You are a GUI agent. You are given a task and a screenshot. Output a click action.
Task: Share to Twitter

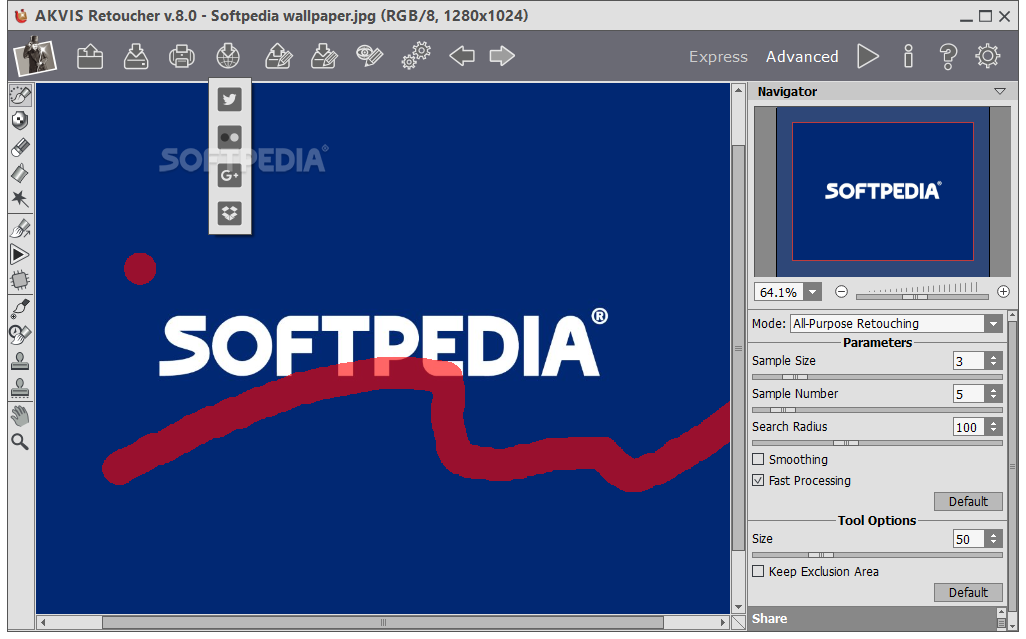pos(230,99)
